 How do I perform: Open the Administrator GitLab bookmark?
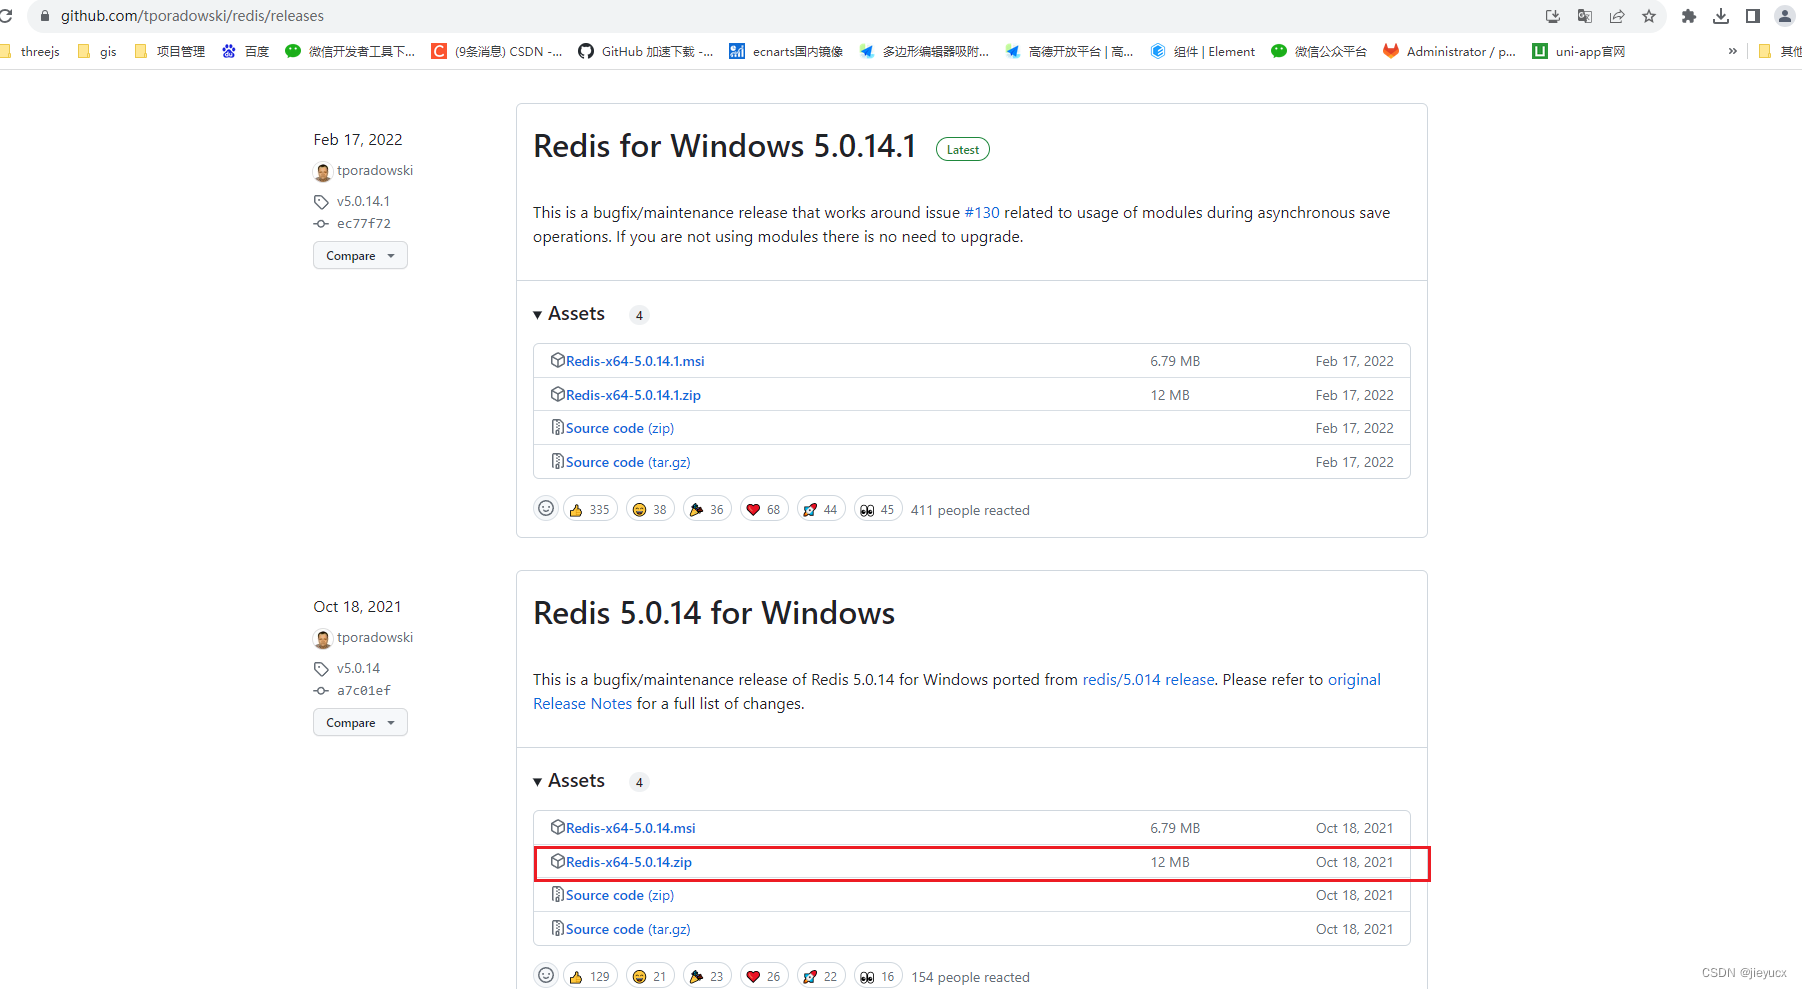pos(1450,51)
